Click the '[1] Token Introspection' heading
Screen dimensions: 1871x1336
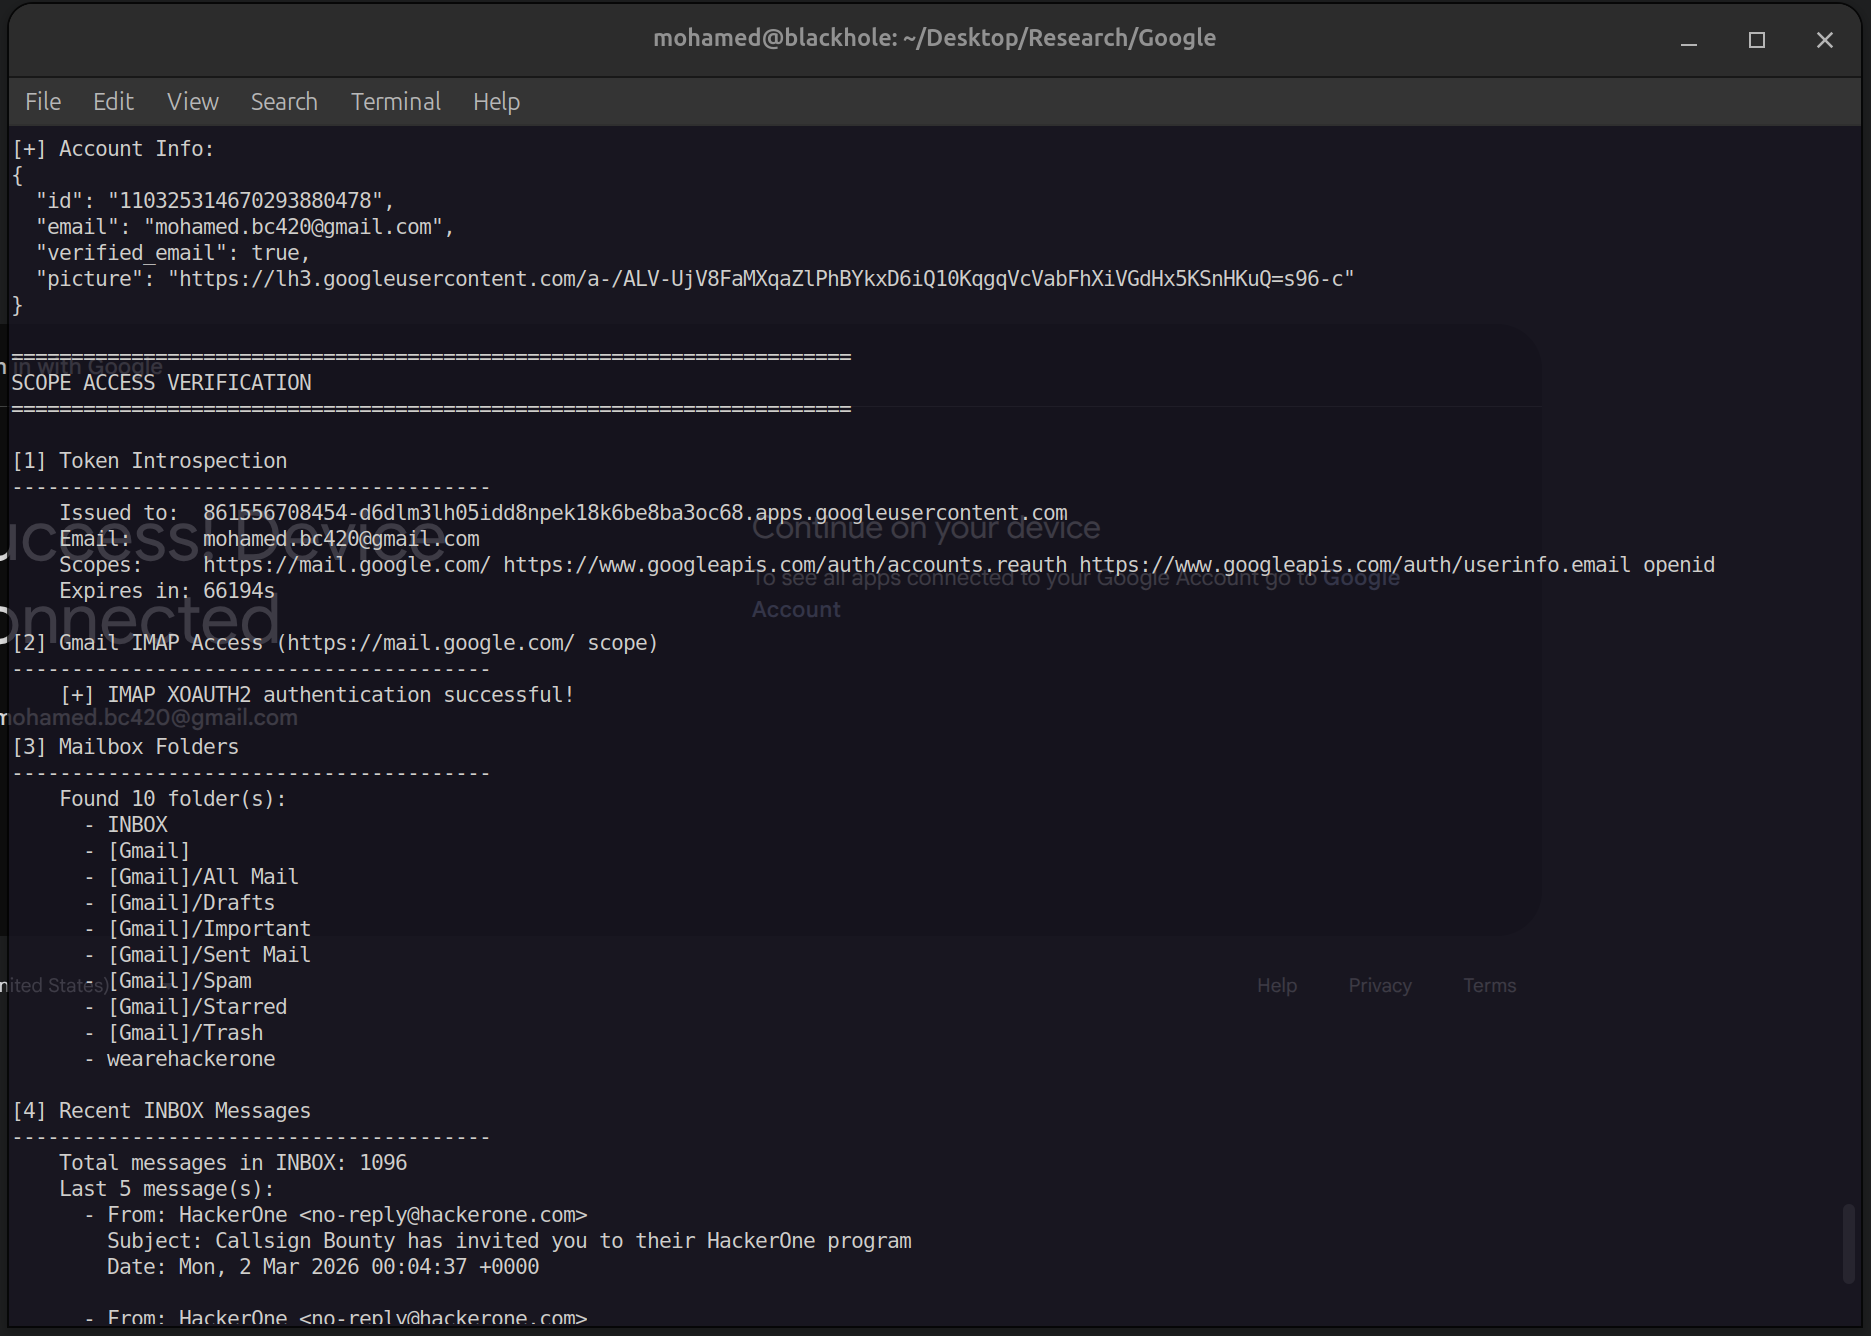pos(149,461)
